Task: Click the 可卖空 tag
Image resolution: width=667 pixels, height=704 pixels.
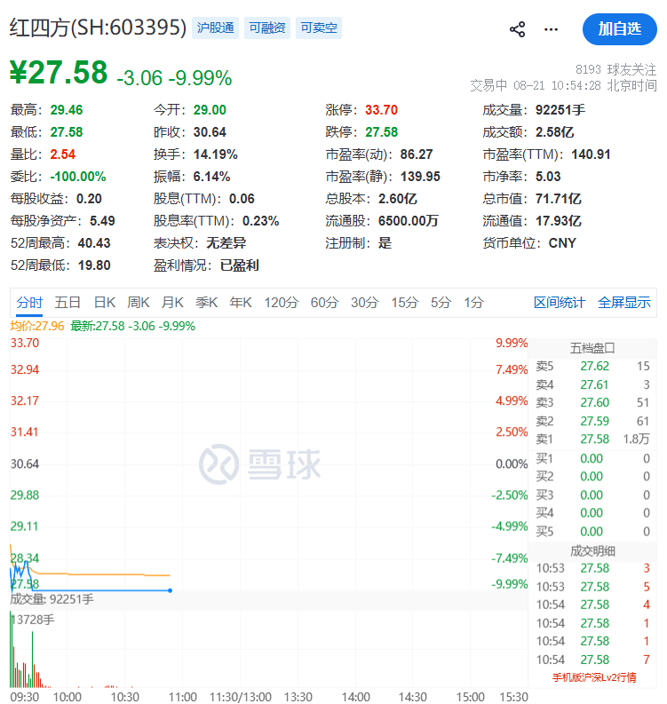Action: [319, 28]
